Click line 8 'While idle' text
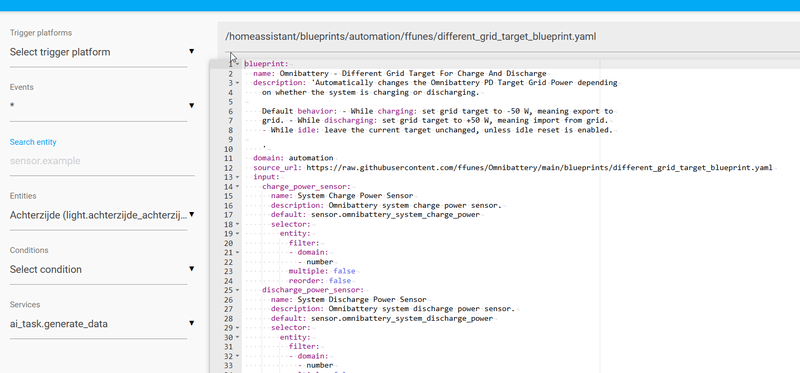This screenshot has width=800, height=373. click(295, 130)
